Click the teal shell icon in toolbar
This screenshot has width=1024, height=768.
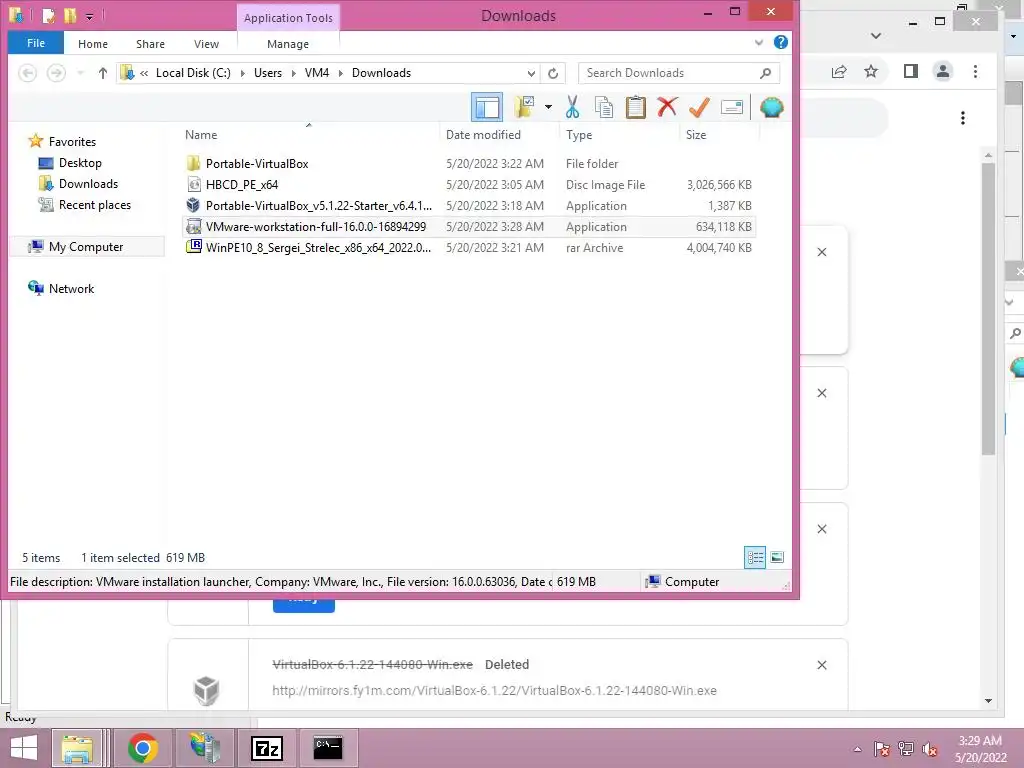771,107
